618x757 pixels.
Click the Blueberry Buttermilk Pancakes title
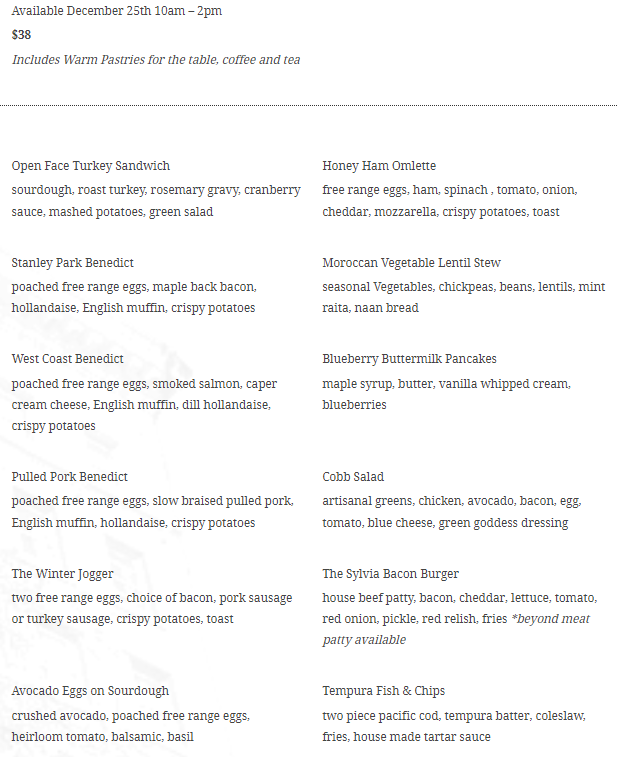click(x=409, y=359)
